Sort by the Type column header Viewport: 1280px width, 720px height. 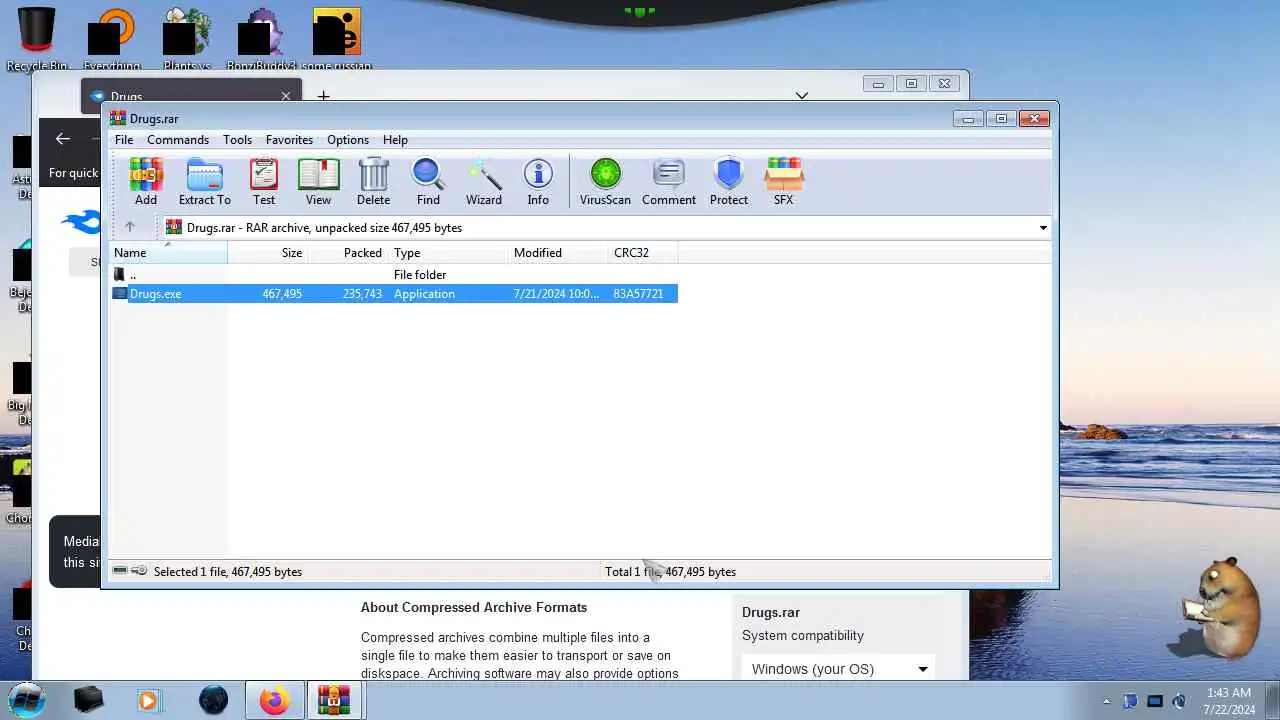point(448,253)
